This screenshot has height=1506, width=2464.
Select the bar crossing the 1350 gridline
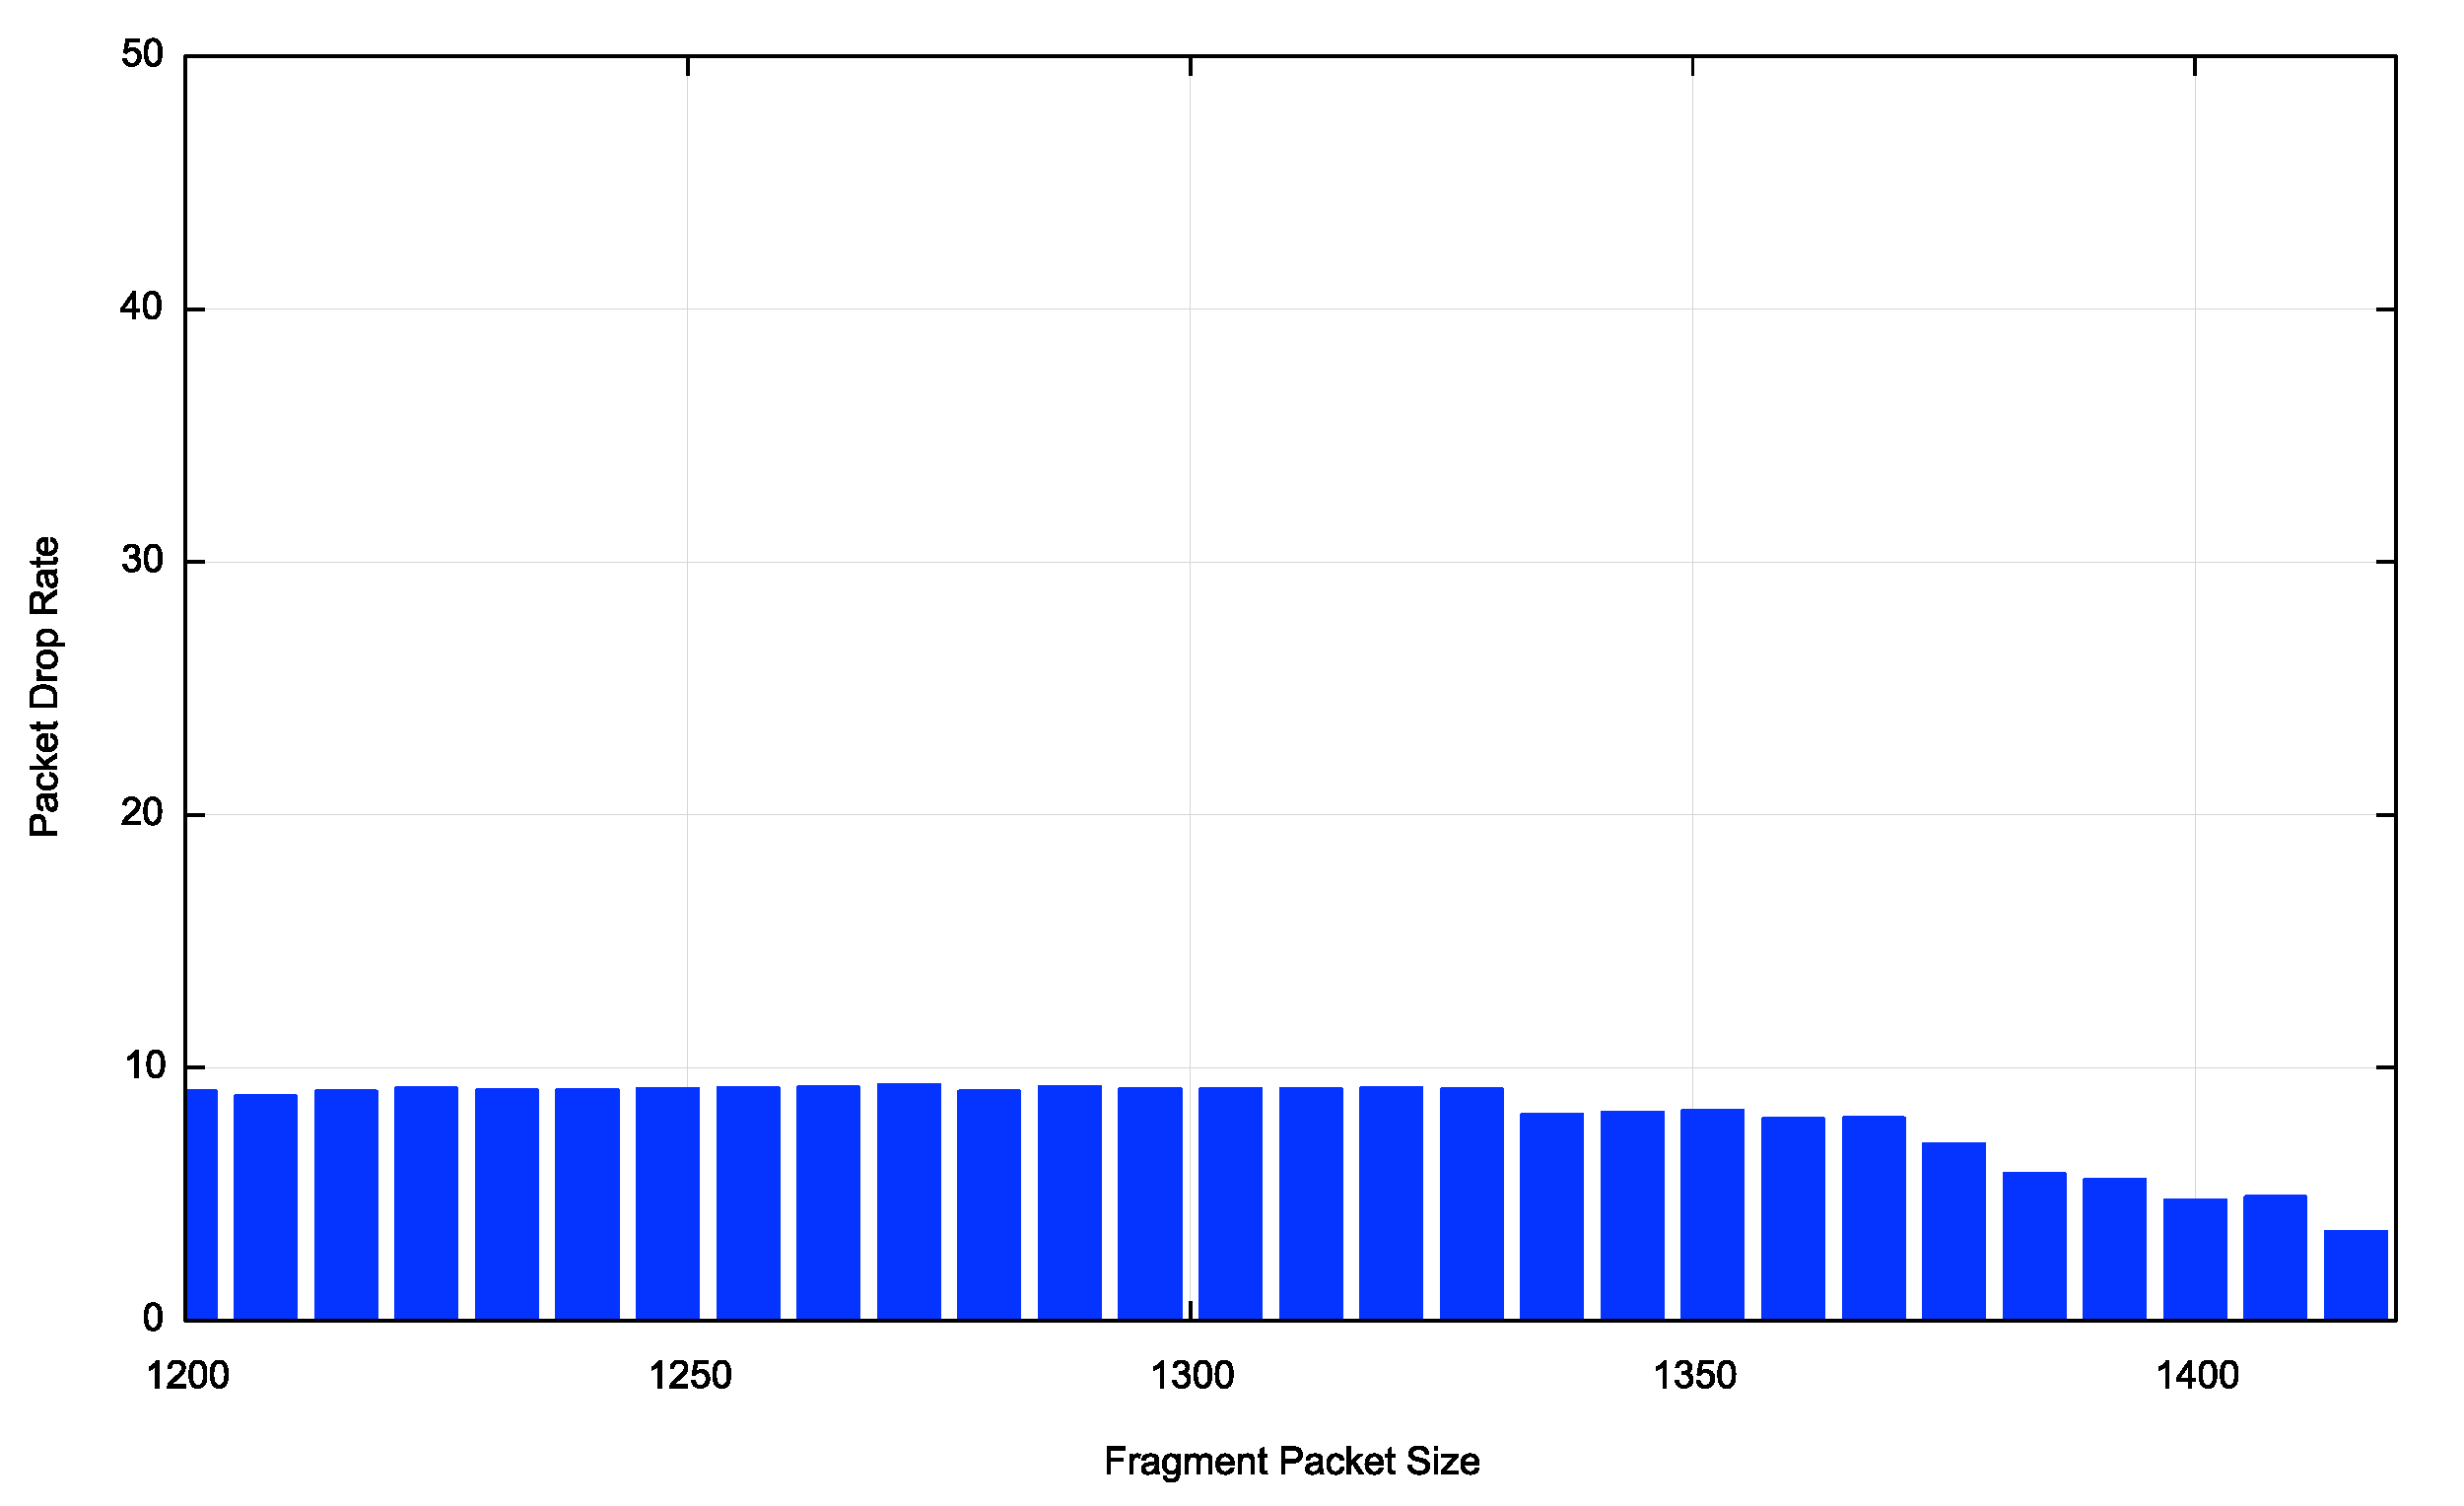click(x=1712, y=1215)
